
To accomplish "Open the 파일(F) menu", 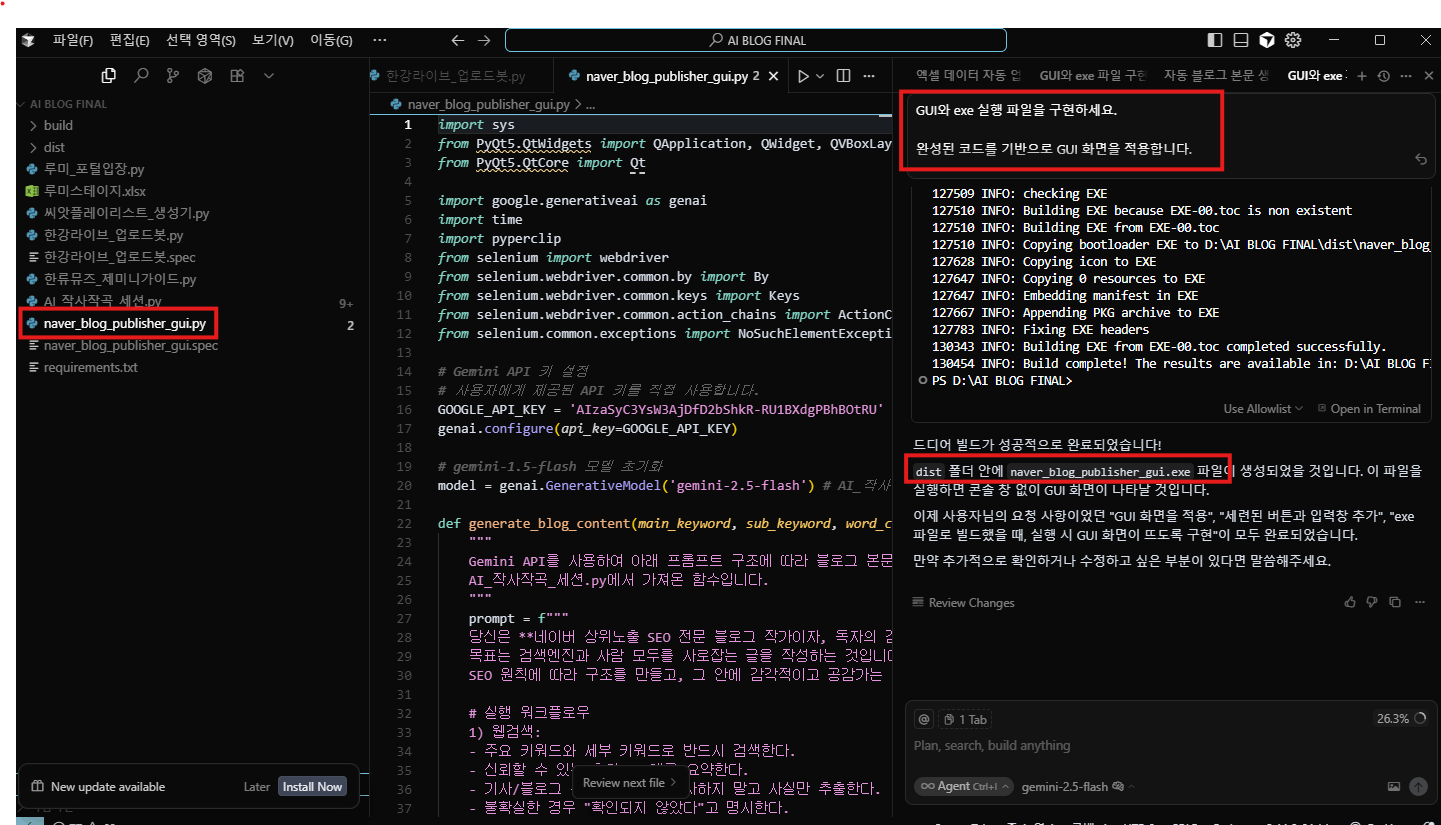I will [x=73, y=41].
